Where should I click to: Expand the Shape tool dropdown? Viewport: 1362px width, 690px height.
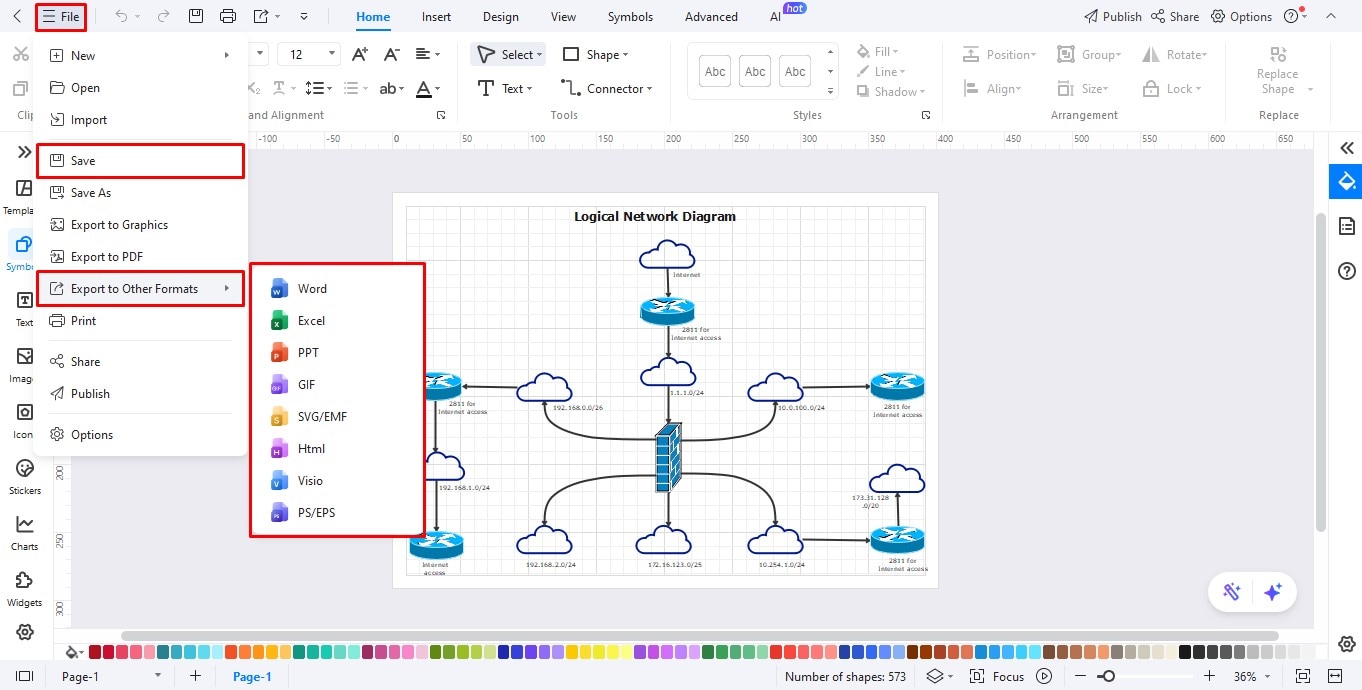click(595, 55)
